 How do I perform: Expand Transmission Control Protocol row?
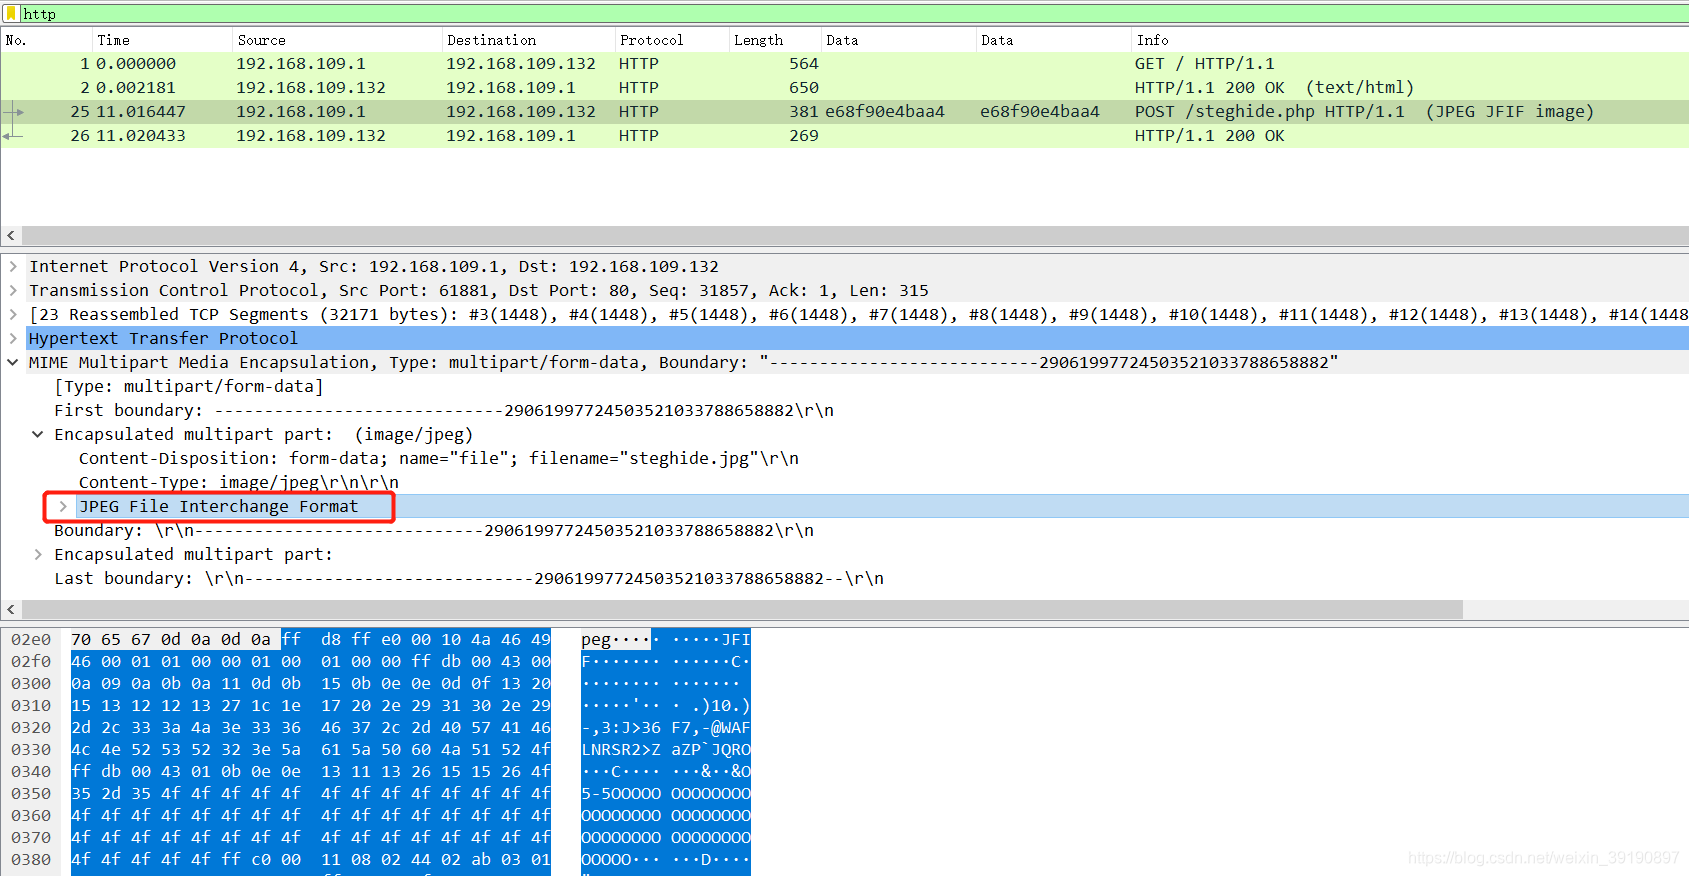pyautogui.click(x=13, y=290)
